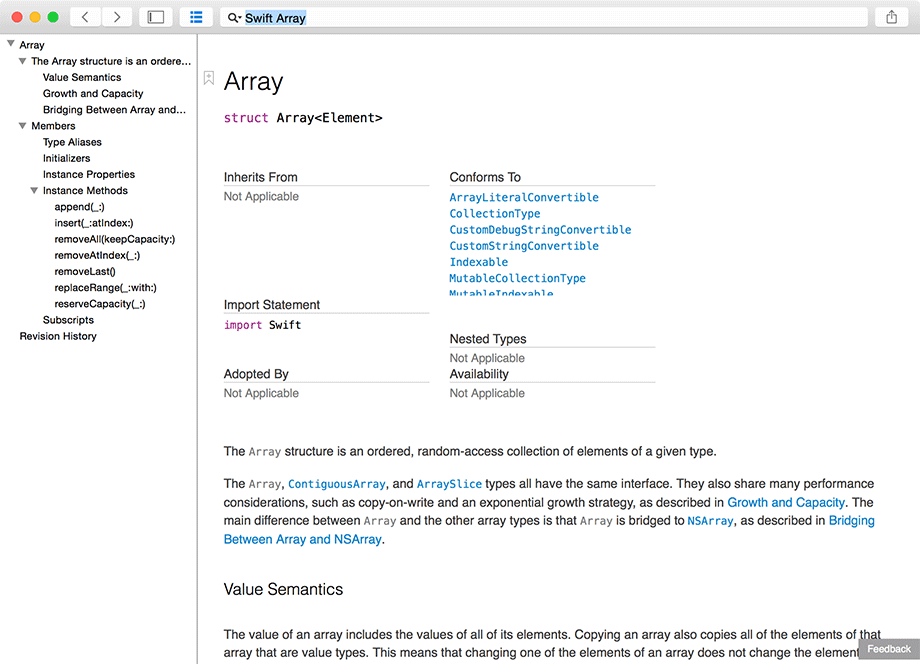Screen dimensions: 920x664
Task: Follow the NSArray link in paragraph
Action: pos(710,521)
